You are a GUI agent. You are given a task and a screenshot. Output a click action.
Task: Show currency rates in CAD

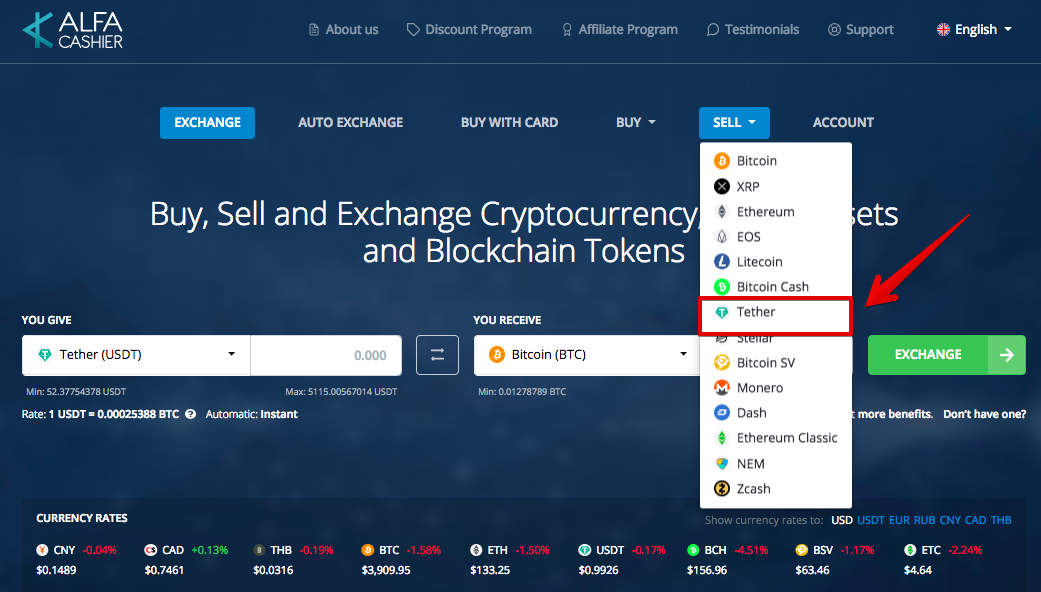click(975, 520)
